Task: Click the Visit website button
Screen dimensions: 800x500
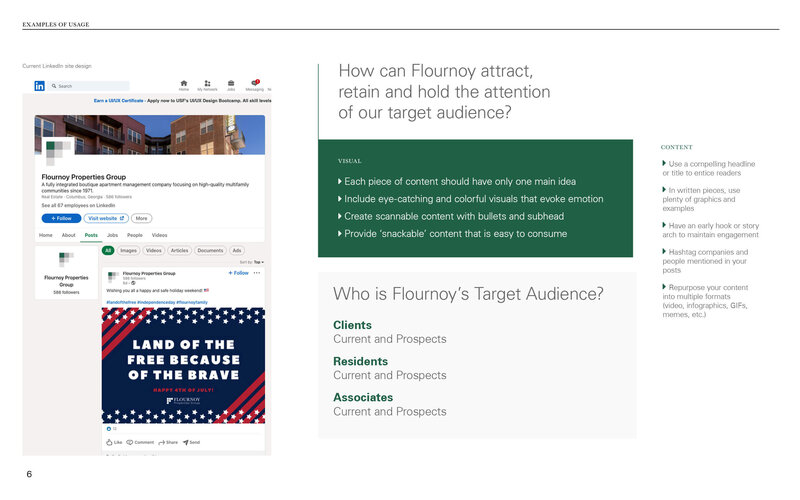Action: coord(105,218)
